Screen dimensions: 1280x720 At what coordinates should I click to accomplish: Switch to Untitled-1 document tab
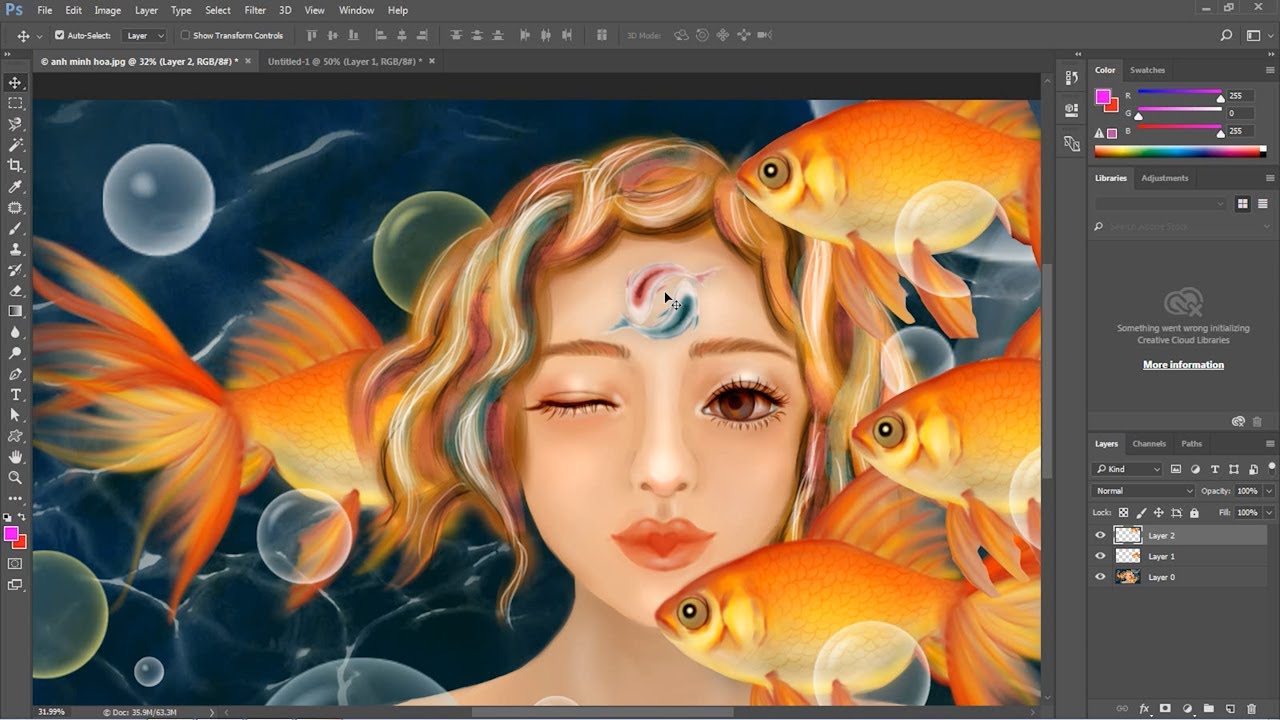point(344,61)
